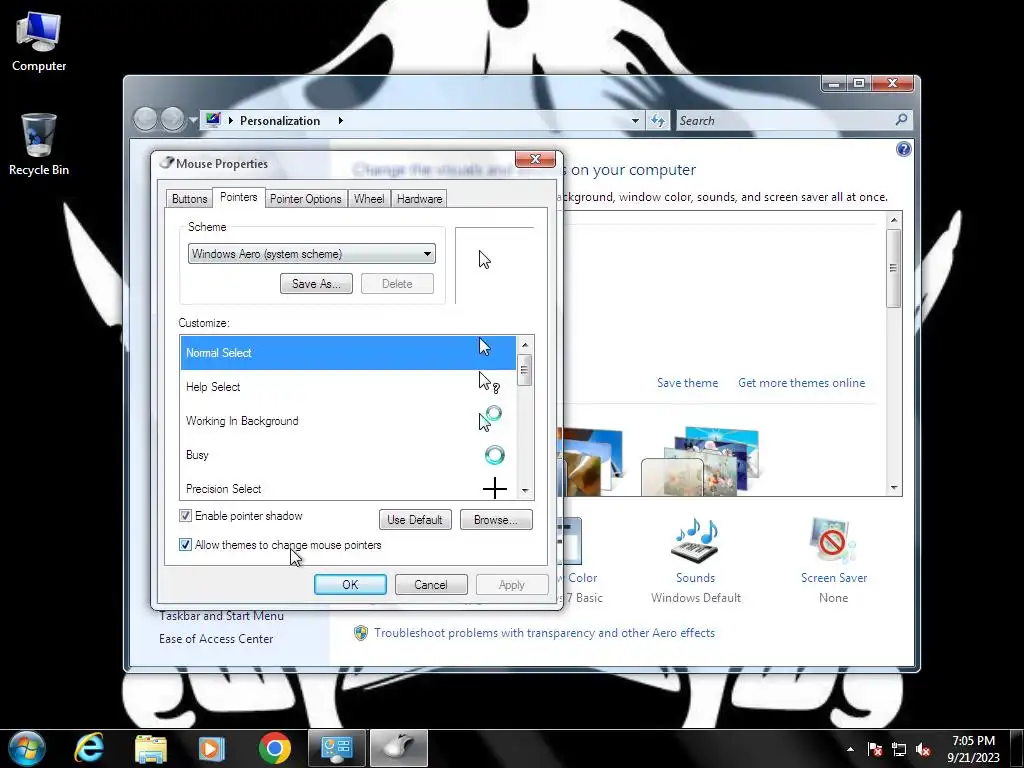Viewport: 1024px width, 768px height.
Task: Open Troubleshoot problems with transparency link
Action: 544,633
